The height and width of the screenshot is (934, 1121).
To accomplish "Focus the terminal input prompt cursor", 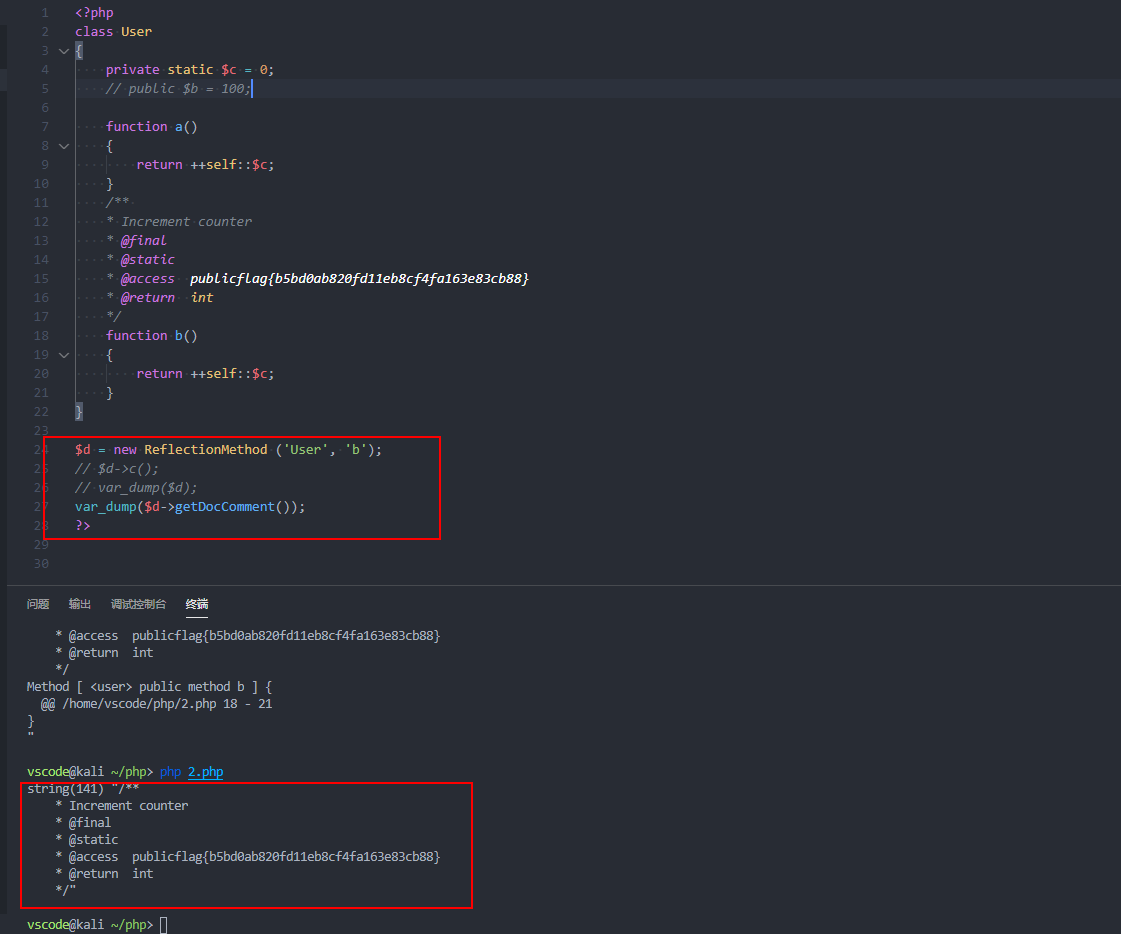I will (x=163, y=925).
